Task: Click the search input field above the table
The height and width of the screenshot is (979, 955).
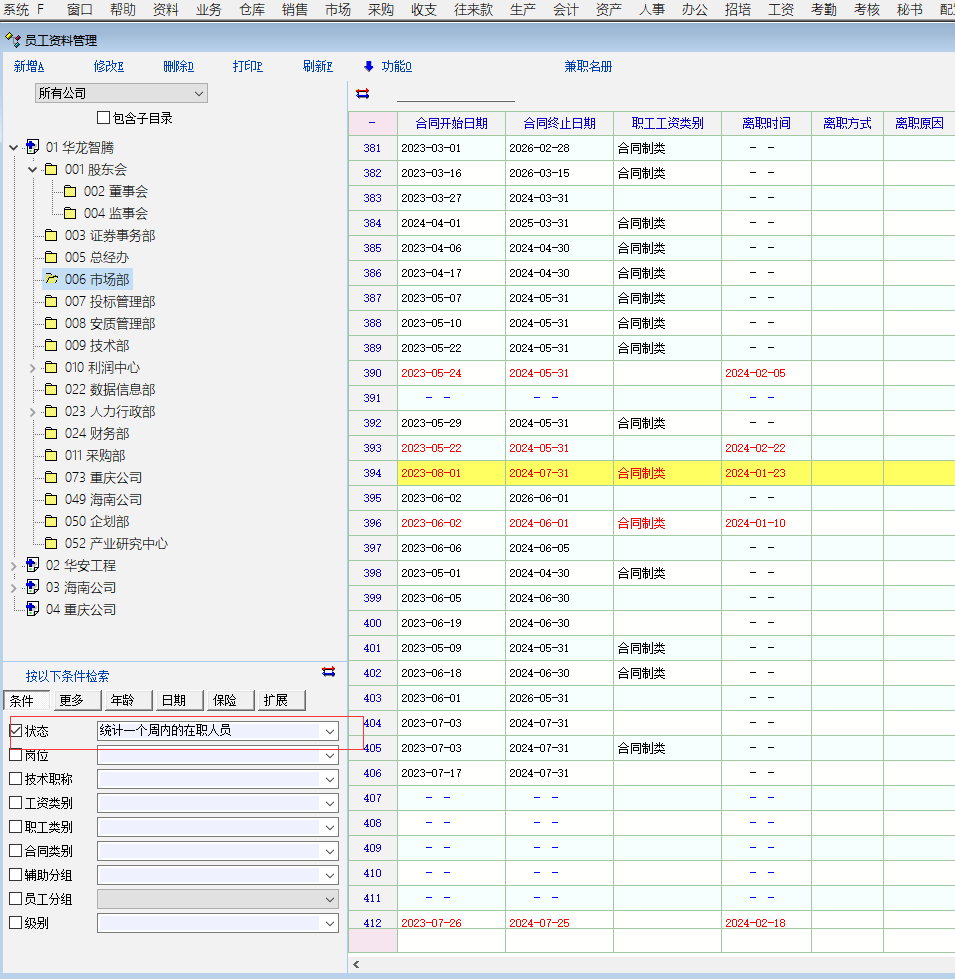Action: pos(455,93)
